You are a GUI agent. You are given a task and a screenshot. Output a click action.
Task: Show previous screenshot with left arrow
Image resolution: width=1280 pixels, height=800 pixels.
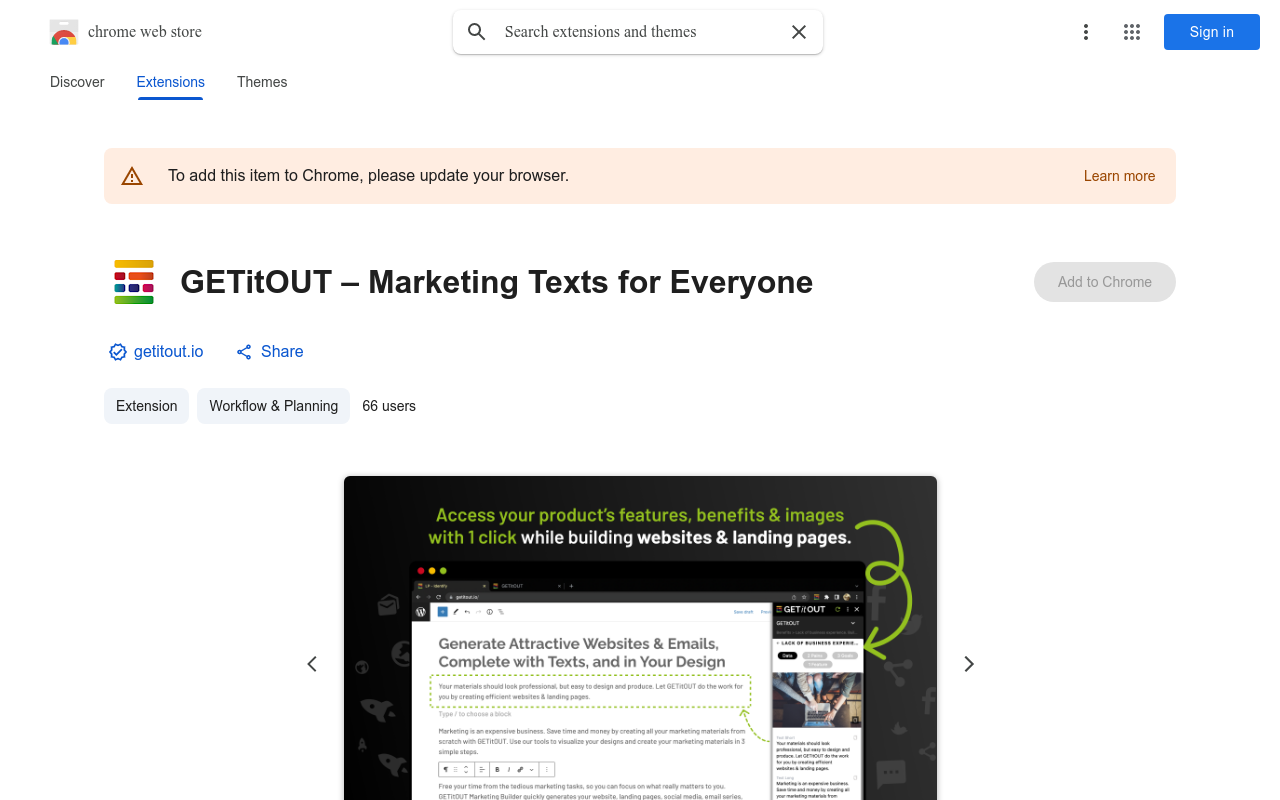click(312, 664)
